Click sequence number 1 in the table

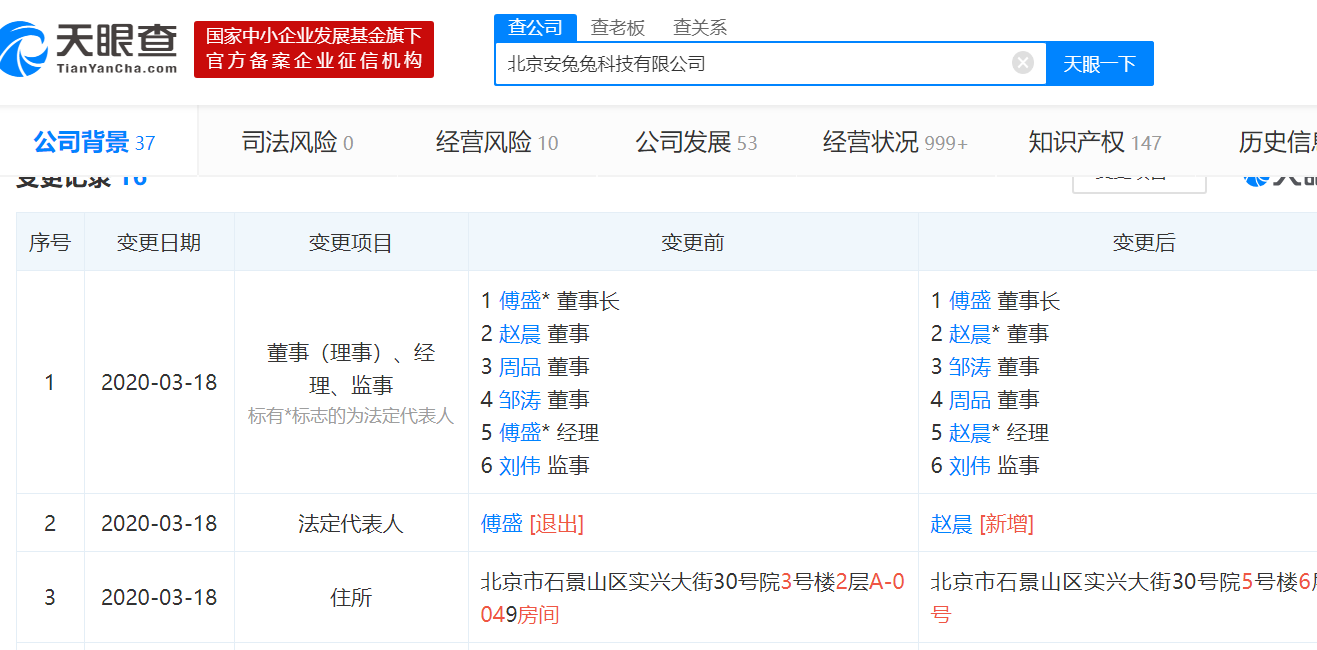[x=50, y=383]
